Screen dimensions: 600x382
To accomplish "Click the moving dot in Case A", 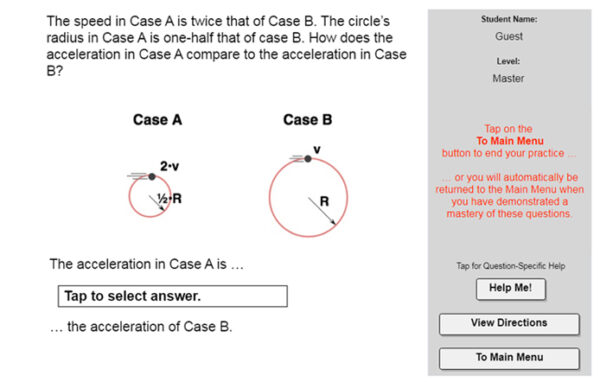I will [152, 176].
